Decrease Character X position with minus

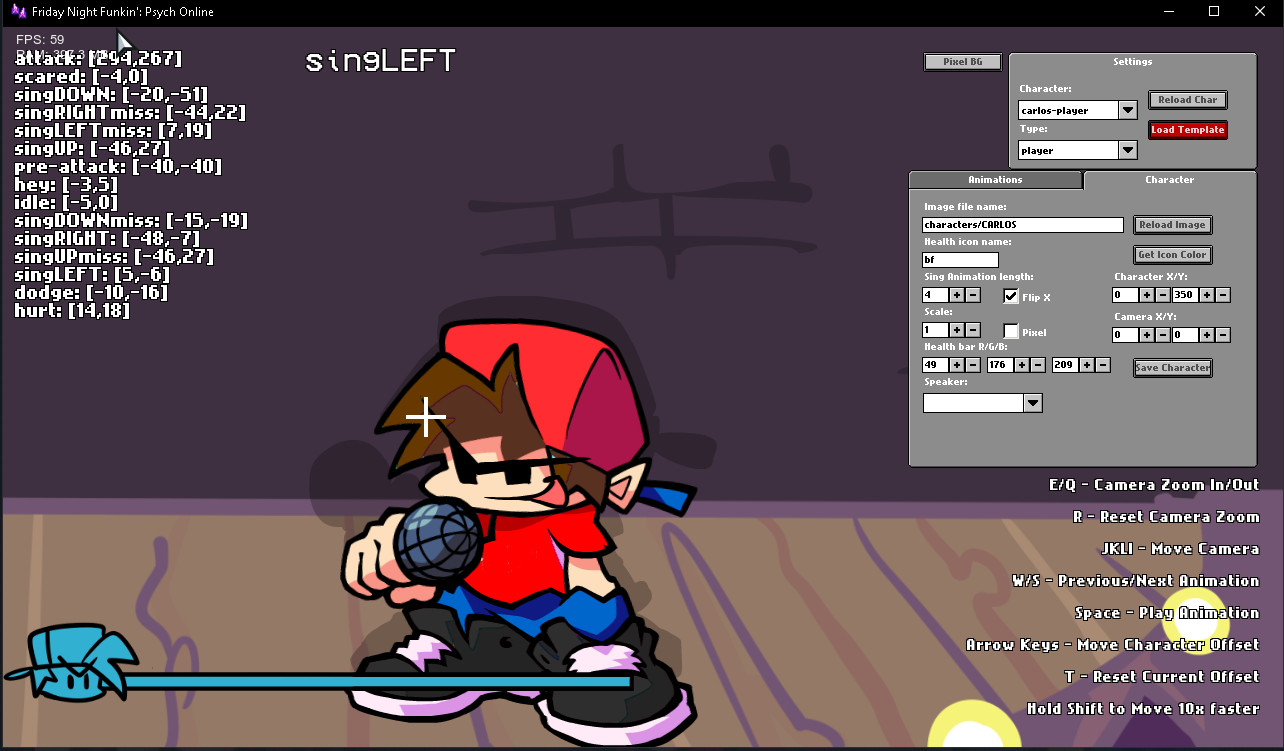(x=1163, y=295)
